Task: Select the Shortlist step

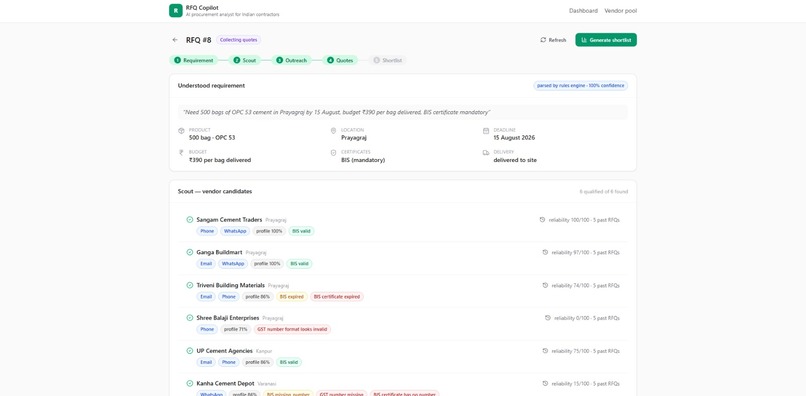Action: pos(388,60)
